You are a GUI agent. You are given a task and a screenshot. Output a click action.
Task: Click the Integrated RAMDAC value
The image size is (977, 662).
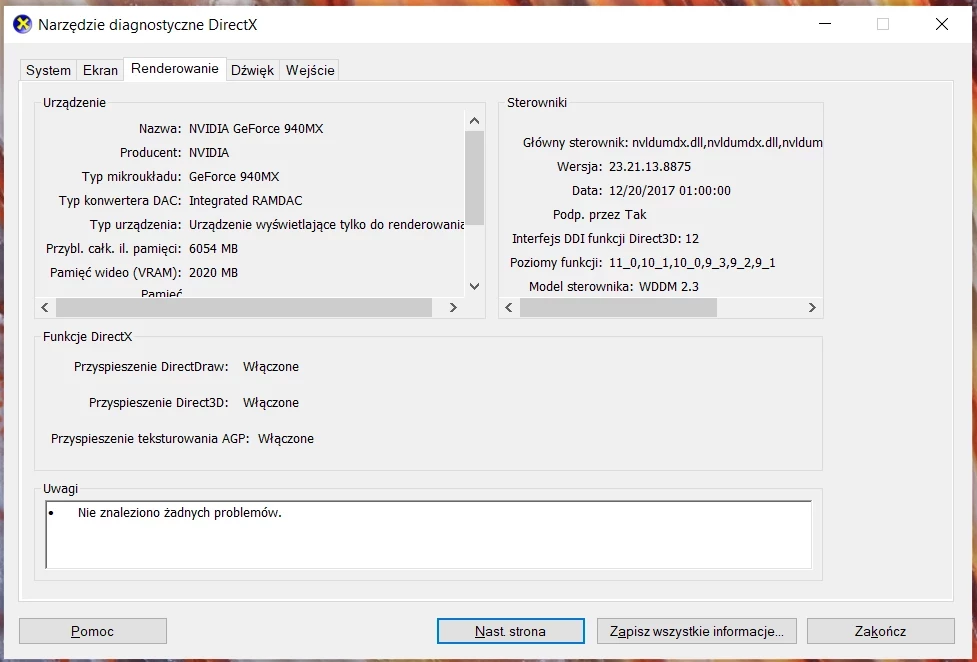pyautogui.click(x=245, y=201)
